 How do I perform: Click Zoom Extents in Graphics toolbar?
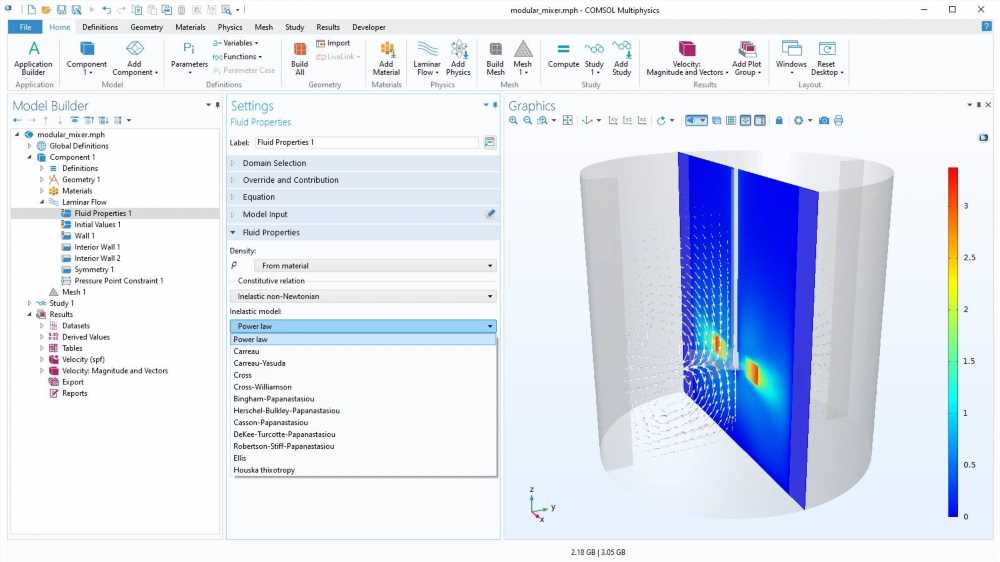coord(568,121)
